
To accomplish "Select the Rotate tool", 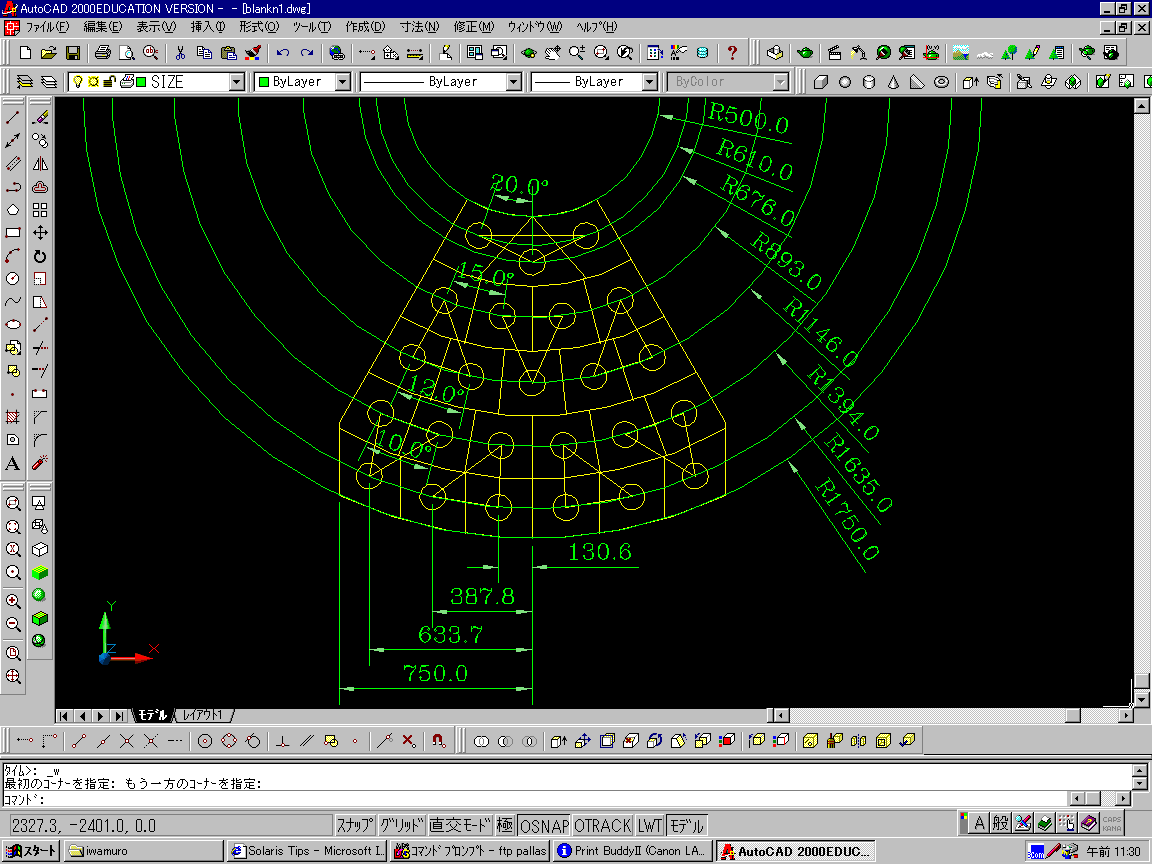I will coord(40,256).
